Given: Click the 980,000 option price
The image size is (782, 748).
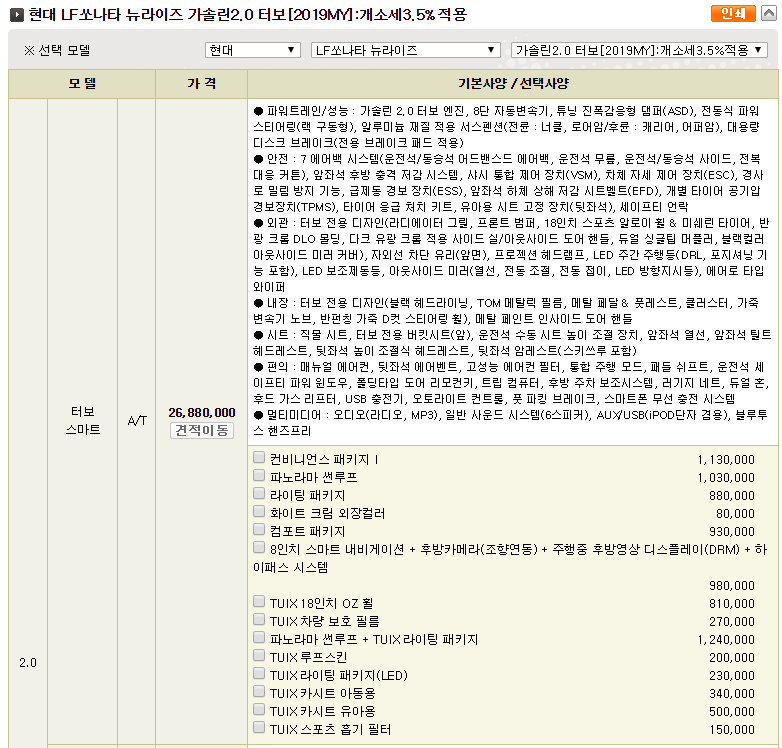Looking at the screenshot, I should [732, 585].
